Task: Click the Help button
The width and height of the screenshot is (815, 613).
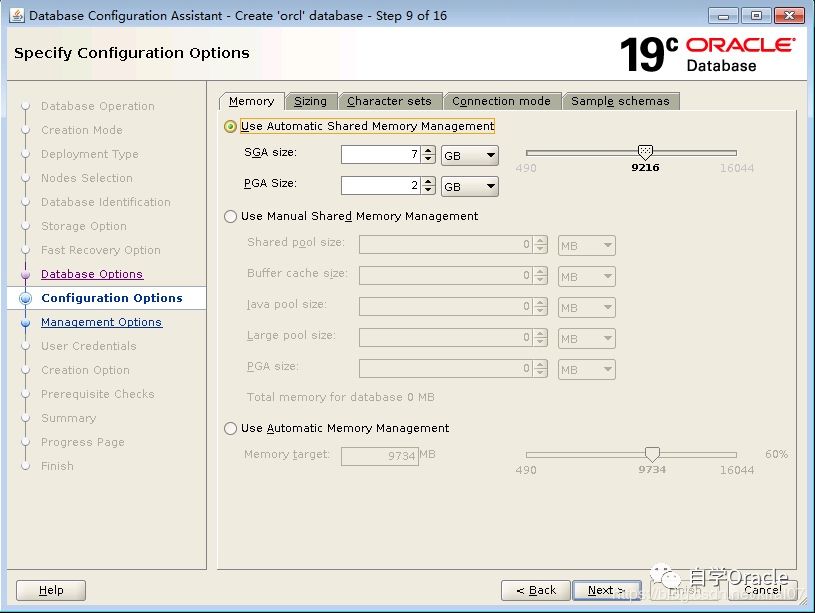Action: click(x=51, y=590)
